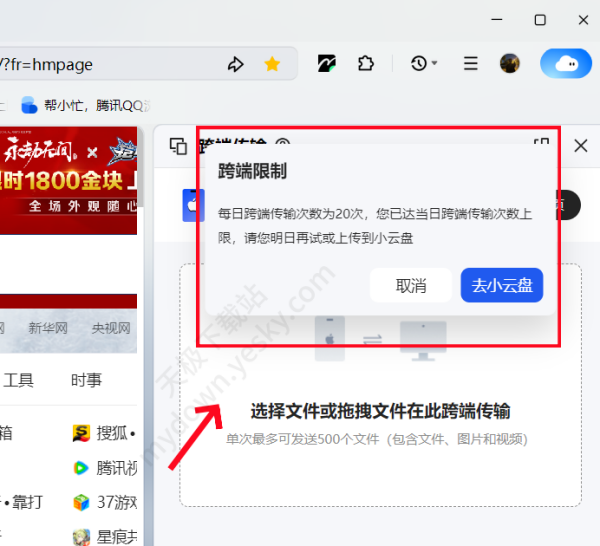Viewport: 600px width, 546px height.
Task: Select the 工具 category tab
Action: [x=18, y=380]
